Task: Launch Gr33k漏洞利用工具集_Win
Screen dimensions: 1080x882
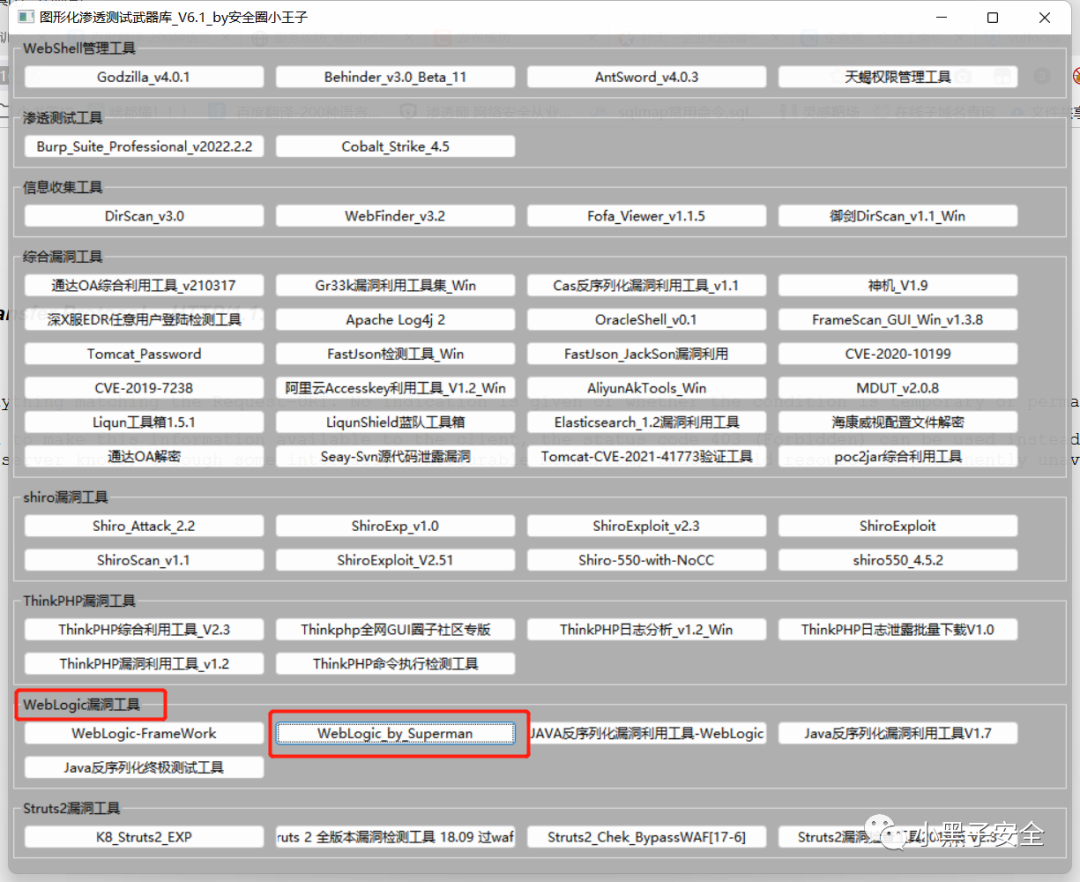Action: tap(395, 286)
